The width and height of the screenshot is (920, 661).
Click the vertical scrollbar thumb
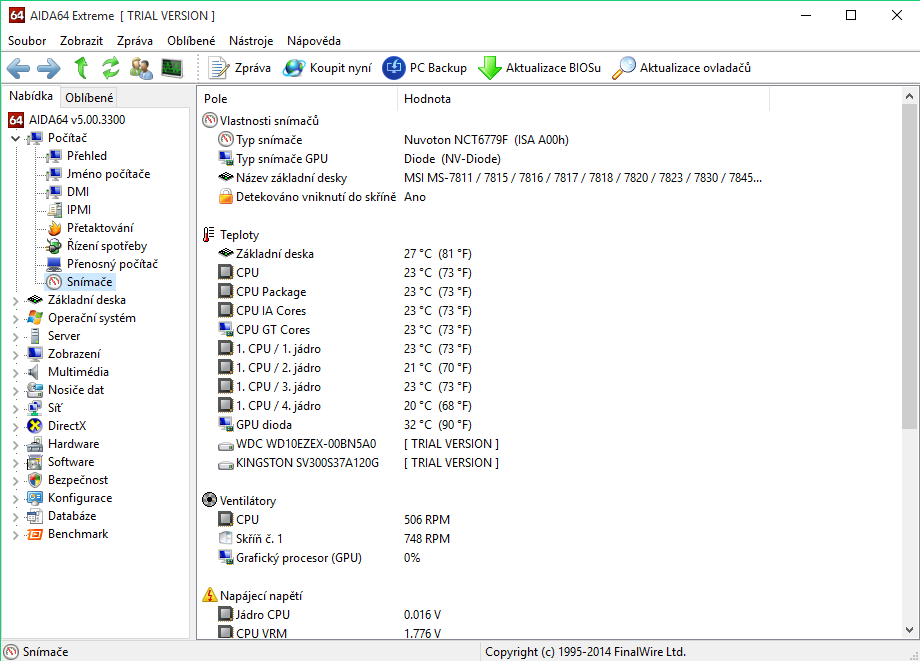tap(909, 266)
